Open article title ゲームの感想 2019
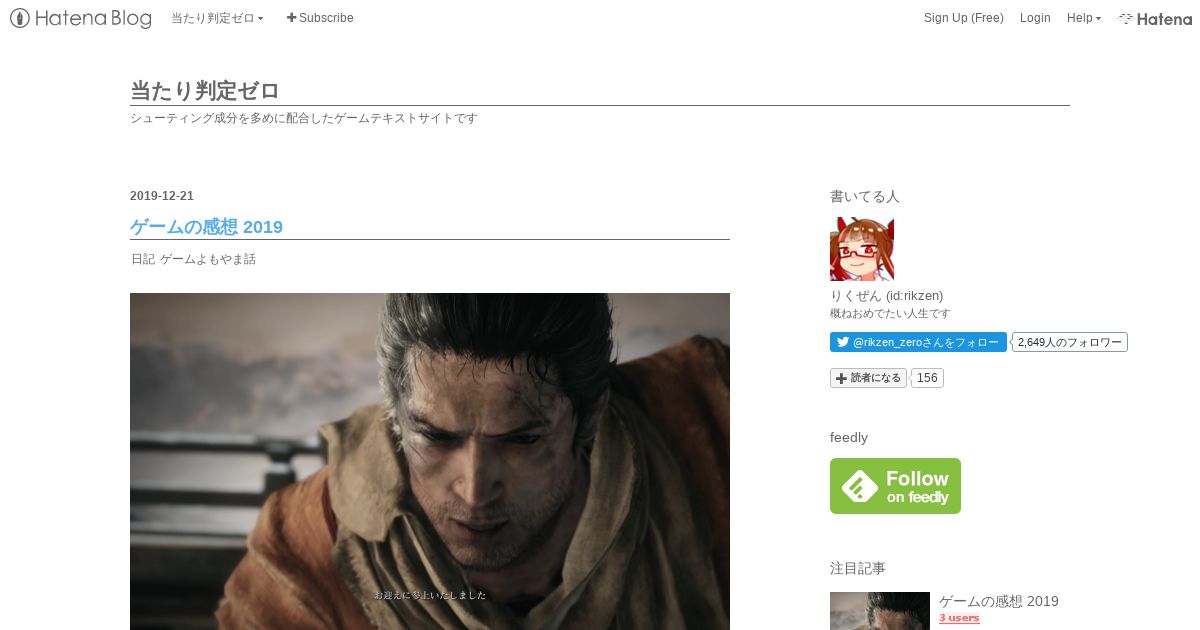 pos(206,227)
